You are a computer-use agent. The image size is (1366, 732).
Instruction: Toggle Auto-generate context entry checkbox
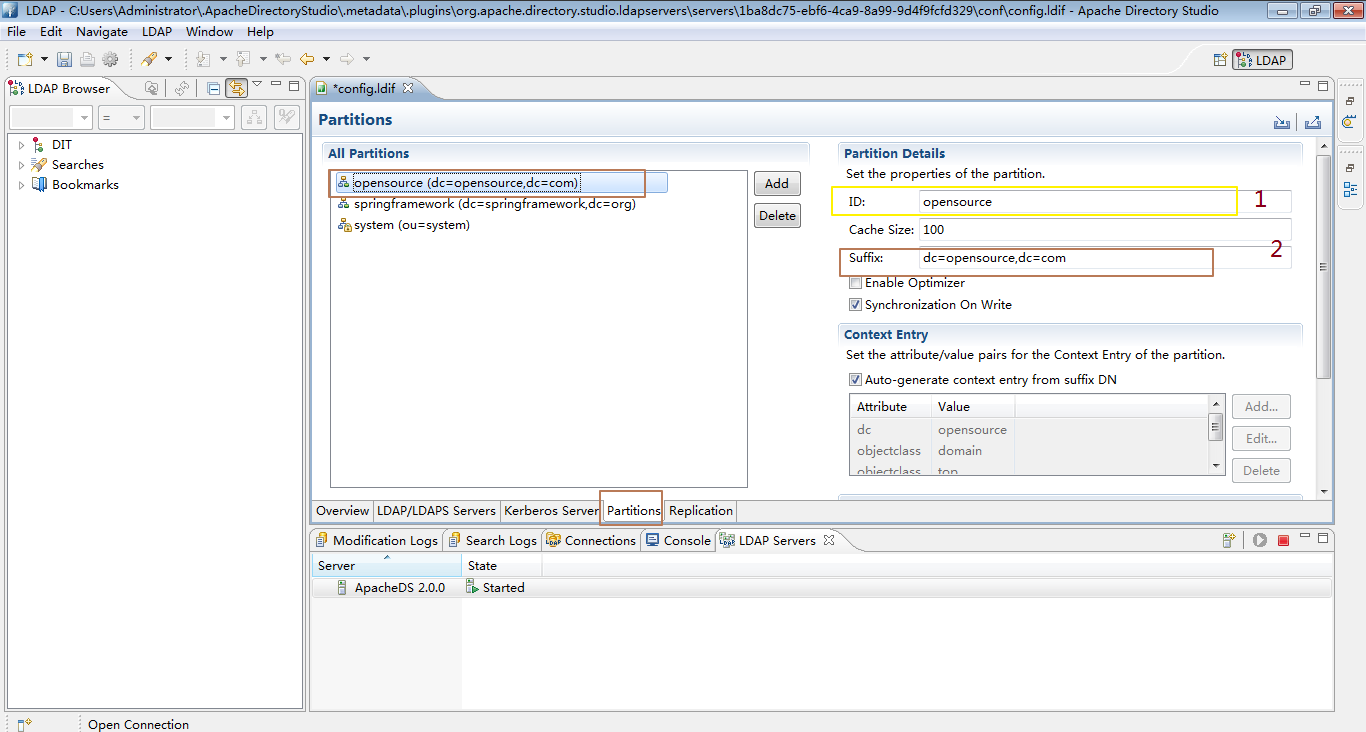point(855,380)
